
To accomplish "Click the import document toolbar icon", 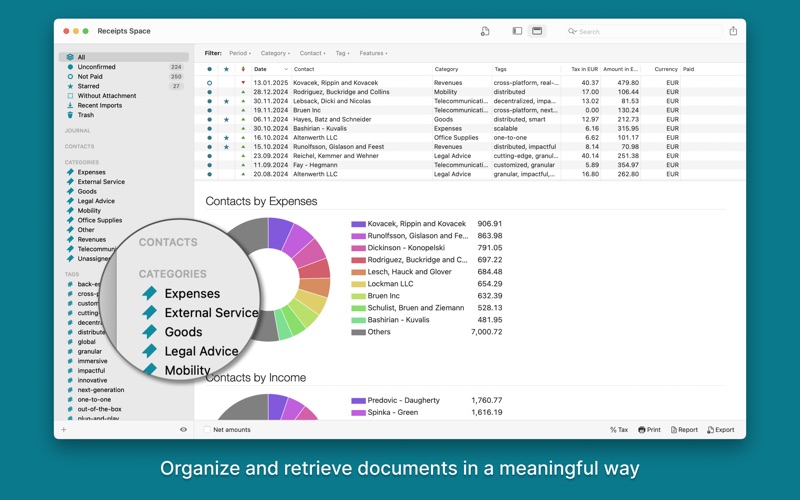I will 485,31.
